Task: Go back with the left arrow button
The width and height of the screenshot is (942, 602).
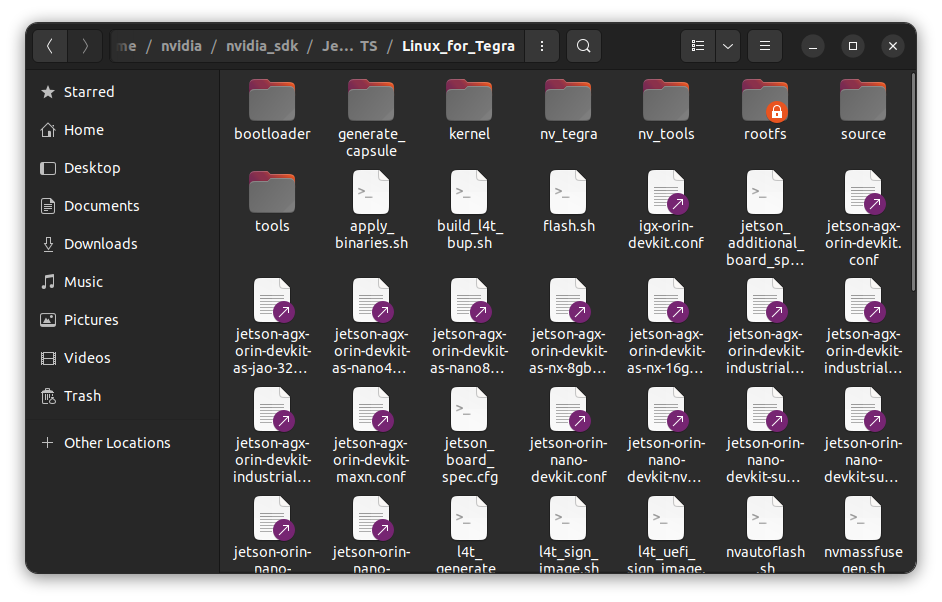Action: point(50,46)
